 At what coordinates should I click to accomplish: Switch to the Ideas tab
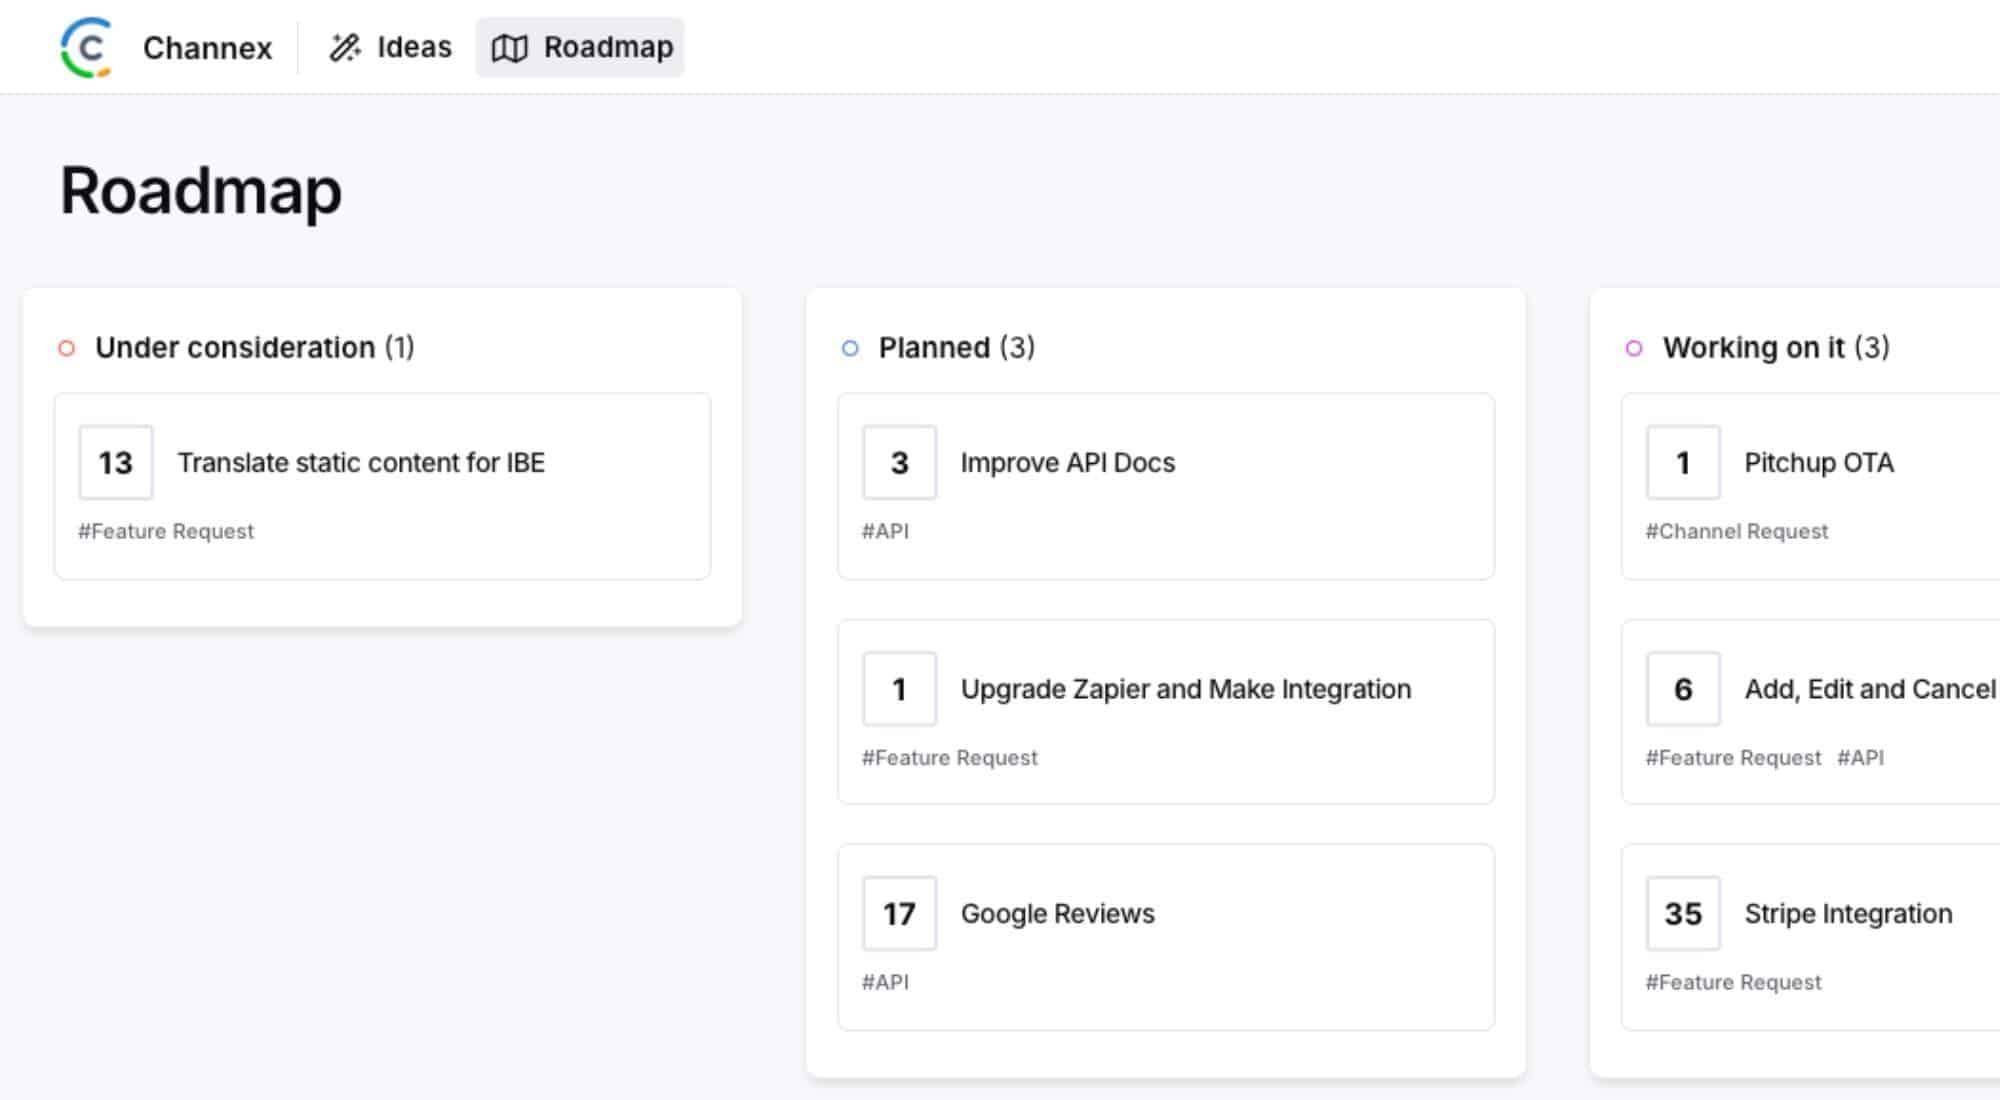(412, 46)
